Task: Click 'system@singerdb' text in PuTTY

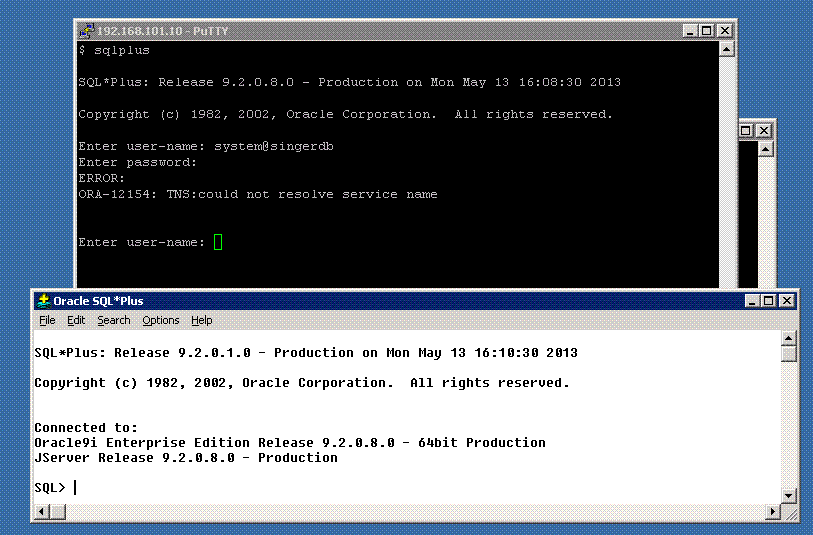Action: click(274, 146)
